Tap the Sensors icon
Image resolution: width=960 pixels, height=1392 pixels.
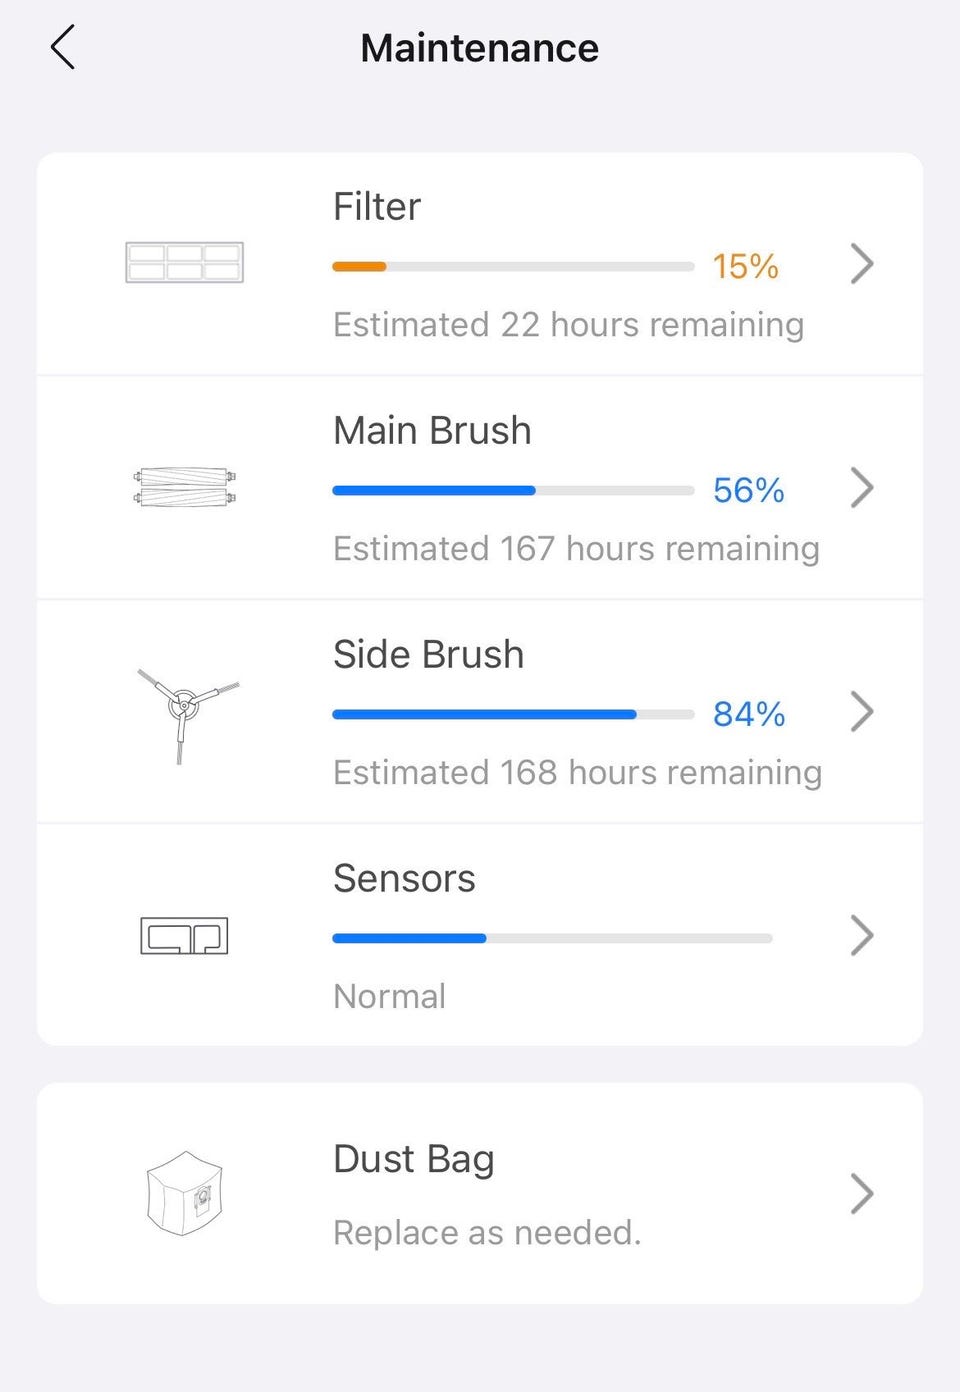pos(184,936)
